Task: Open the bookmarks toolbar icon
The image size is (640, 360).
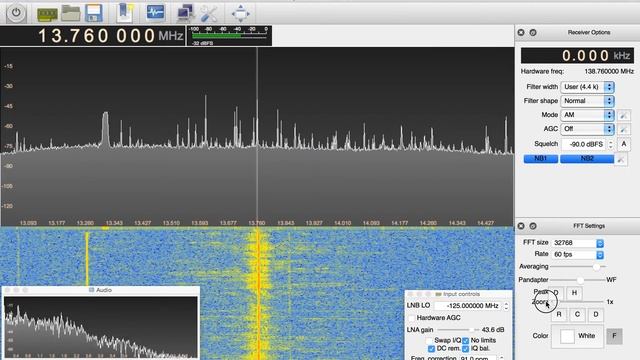Action: point(125,13)
